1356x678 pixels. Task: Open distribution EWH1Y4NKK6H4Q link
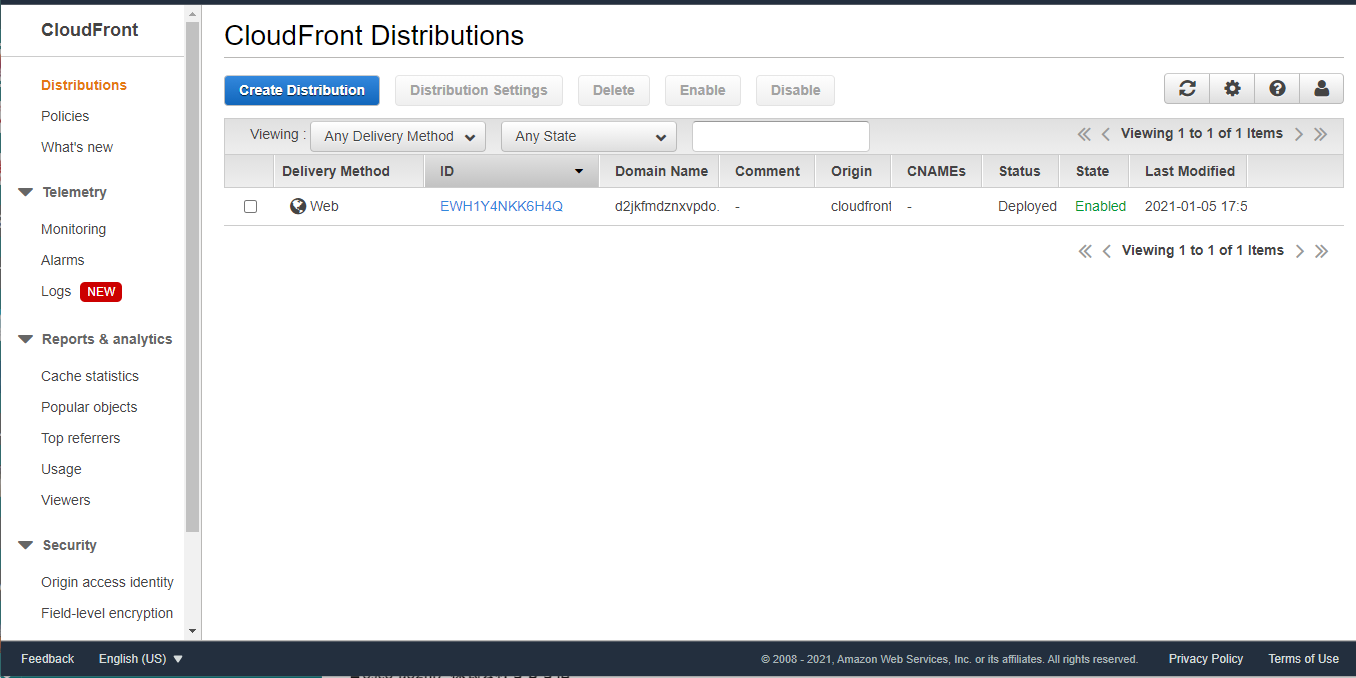click(x=501, y=206)
